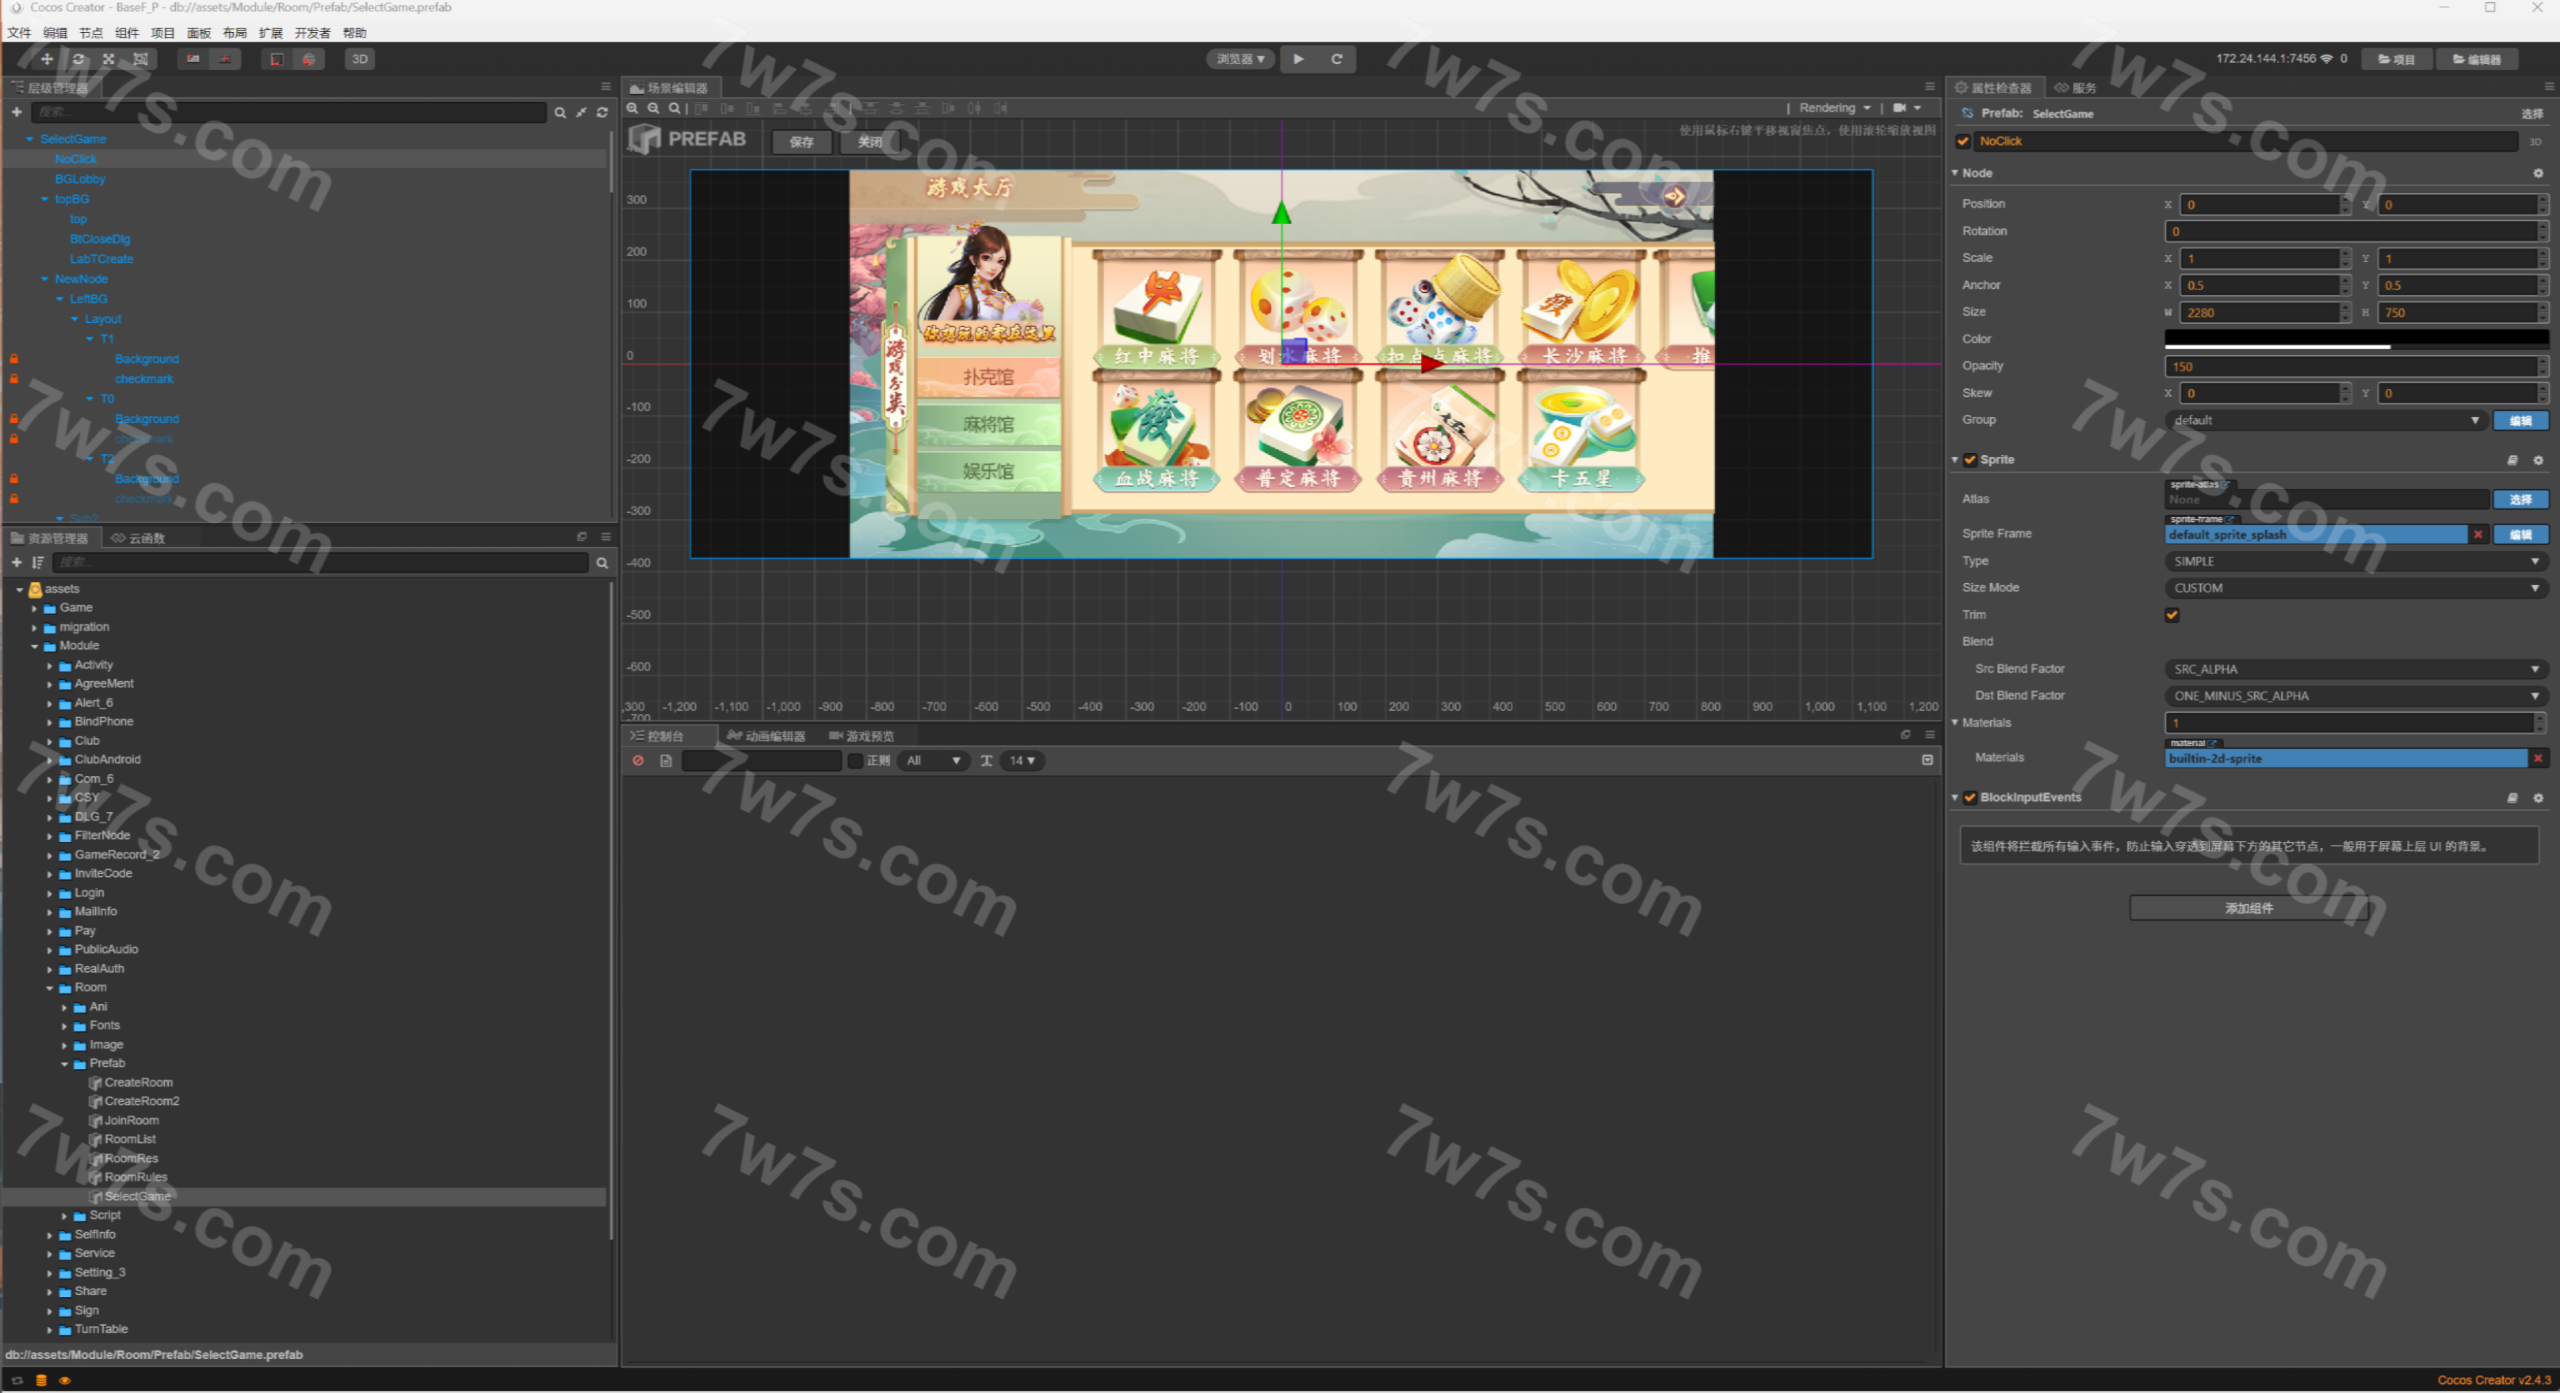Click the play preview button
2560x1393 pixels.
pyautogui.click(x=1298, y=59)
